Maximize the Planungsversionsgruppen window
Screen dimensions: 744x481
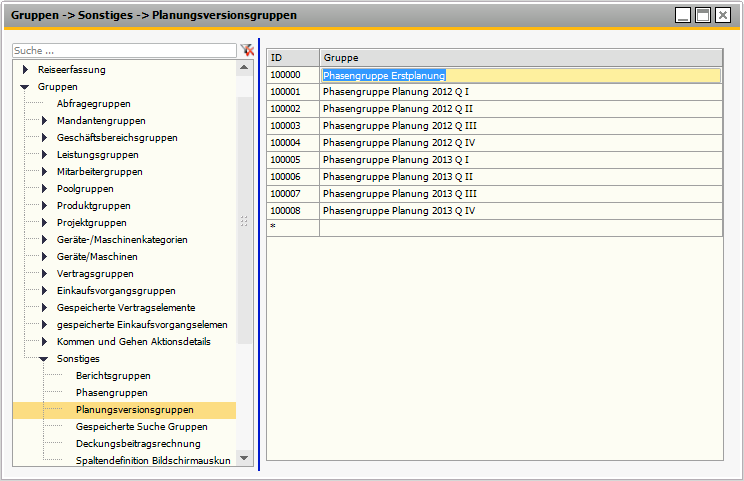coord(703,15)
